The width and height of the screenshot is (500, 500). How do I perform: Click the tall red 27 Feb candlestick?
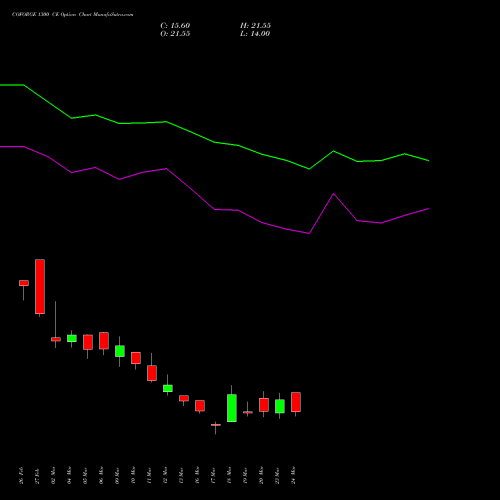pyautogui.click(x=40, y=287)
